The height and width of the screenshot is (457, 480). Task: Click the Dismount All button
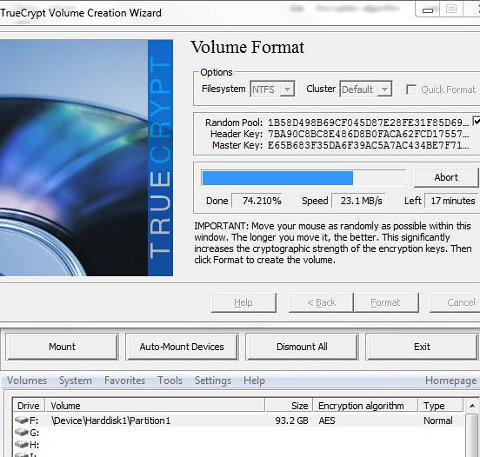[302, 347]
